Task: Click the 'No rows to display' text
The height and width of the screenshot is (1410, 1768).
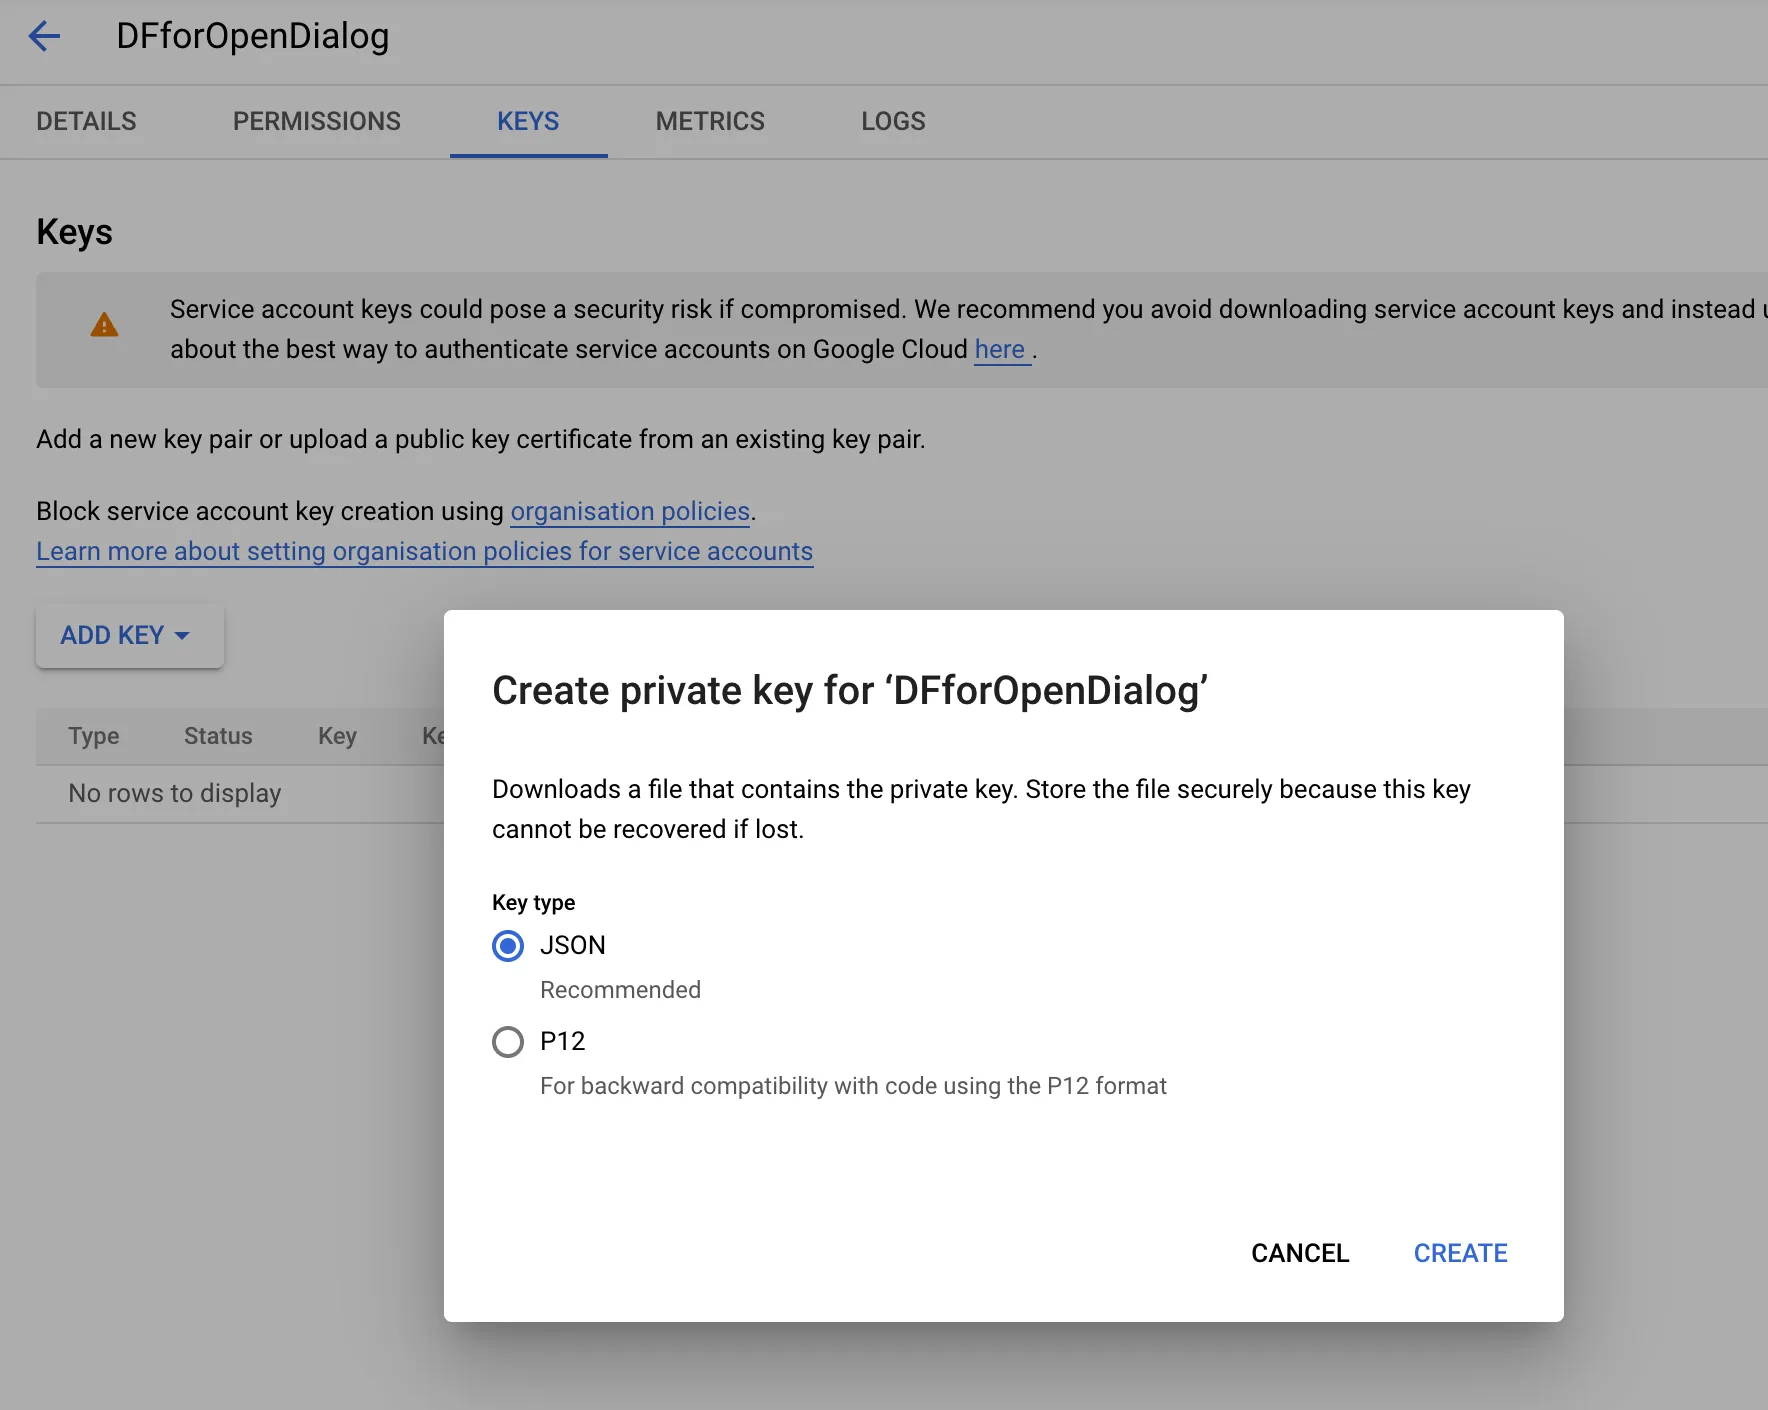Action: (x=175, y=793)
